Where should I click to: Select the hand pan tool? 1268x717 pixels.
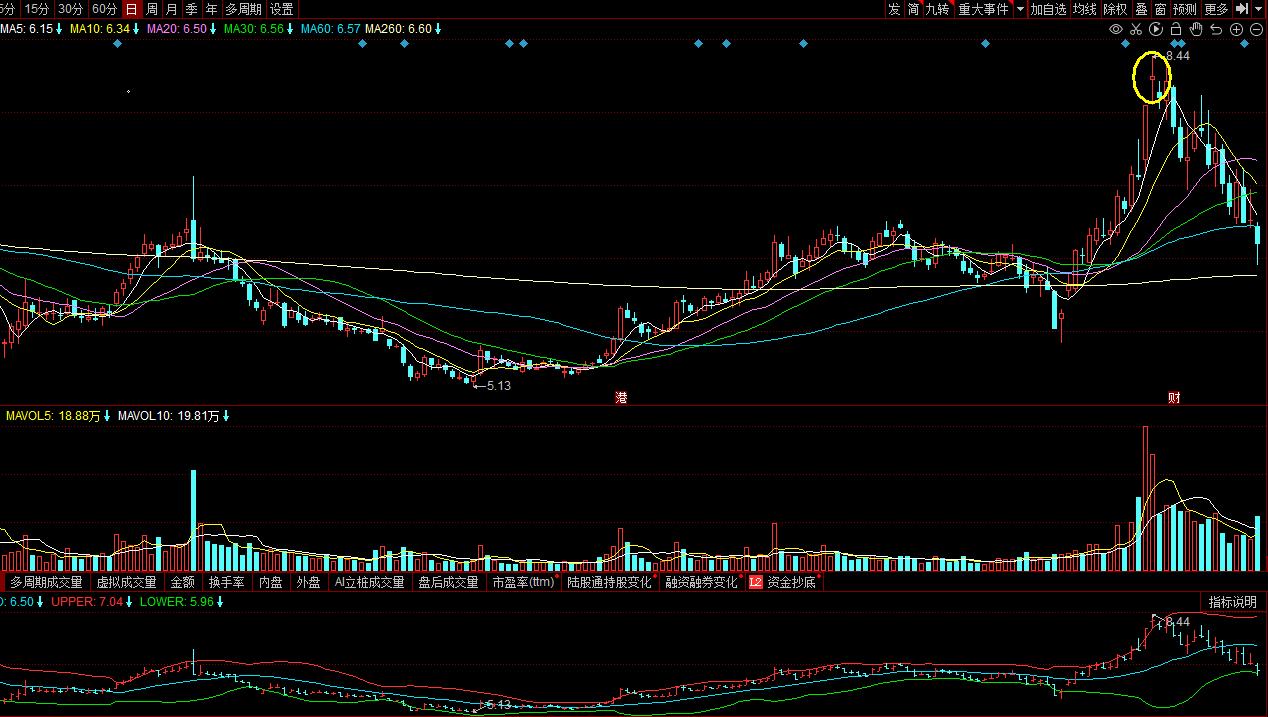[x=1196, y=29]
